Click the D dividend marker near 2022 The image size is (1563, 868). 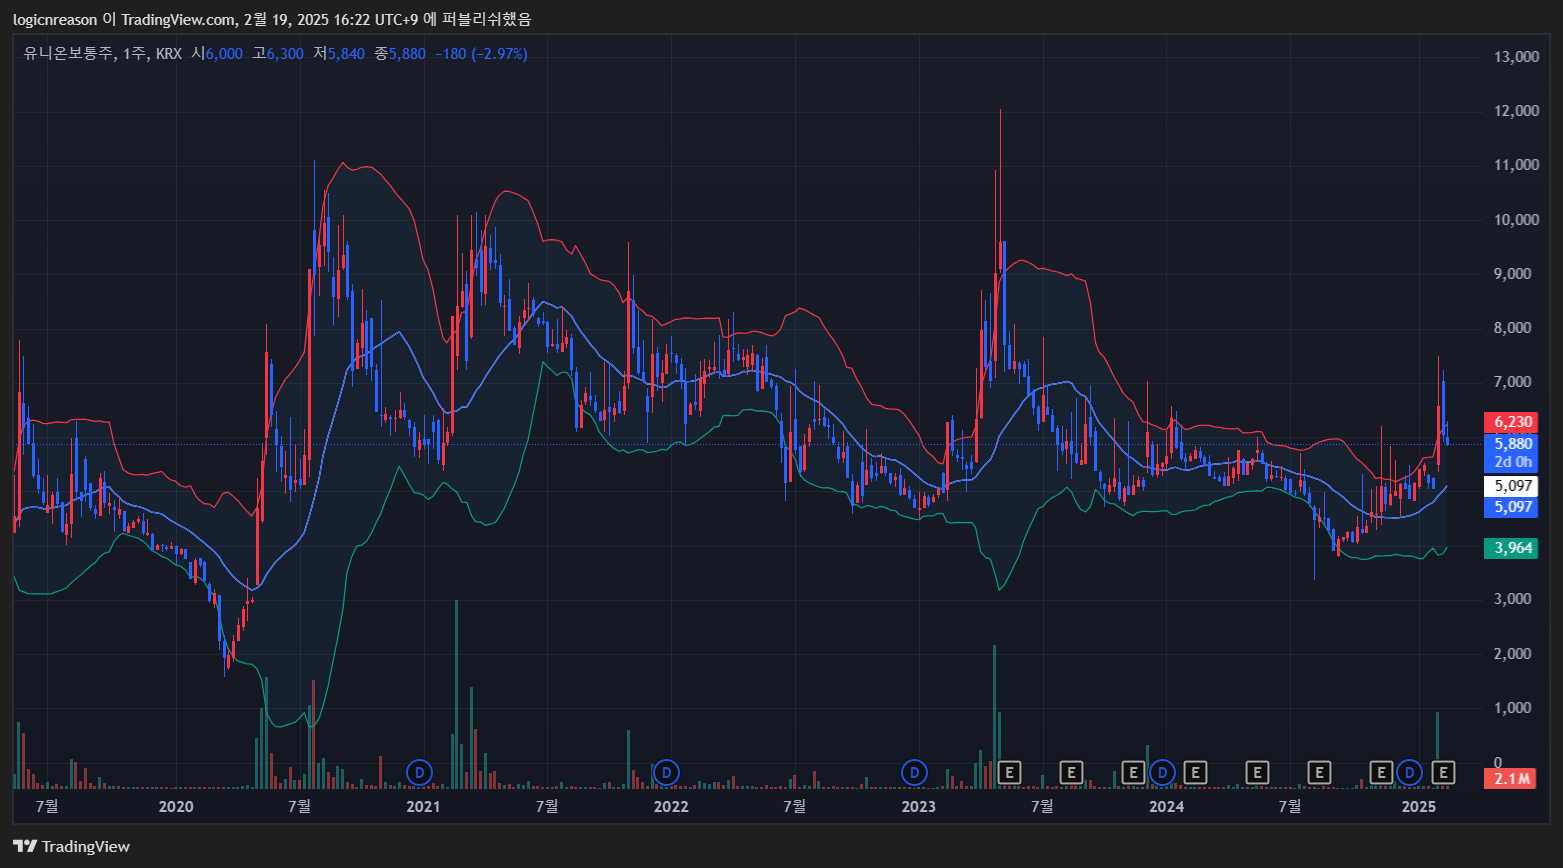[x=667, y=772]
